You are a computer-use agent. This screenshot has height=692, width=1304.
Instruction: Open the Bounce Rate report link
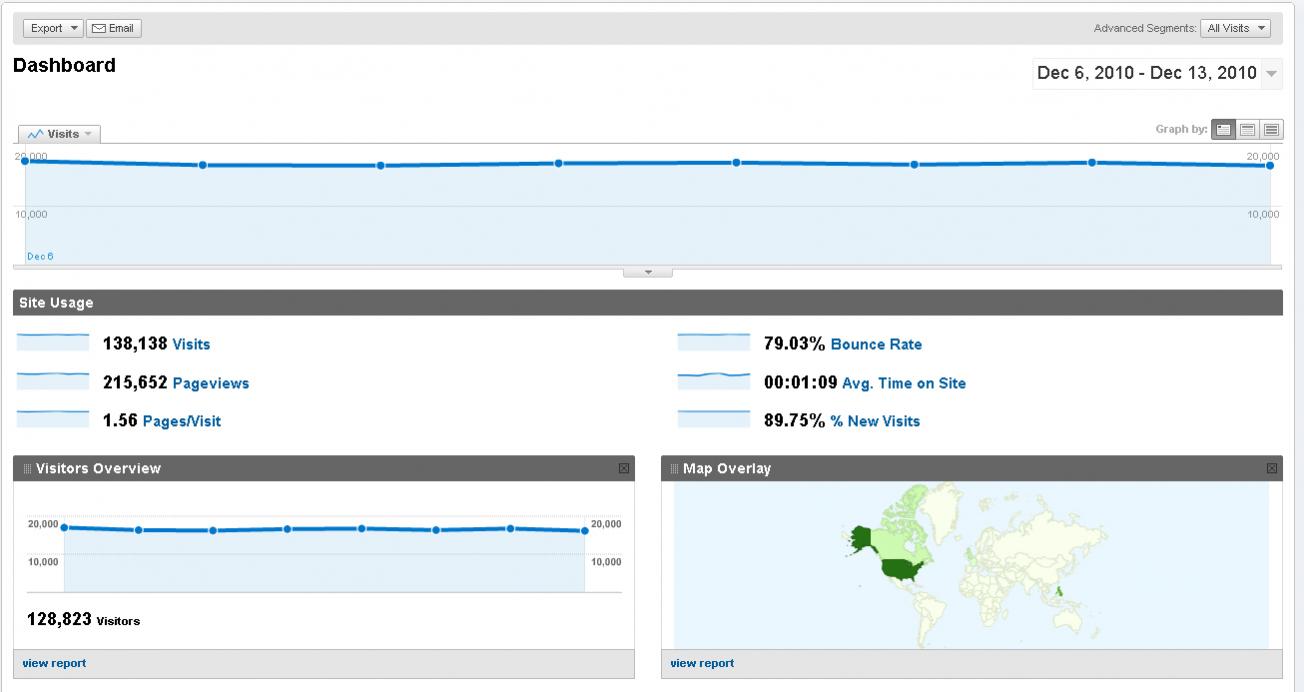pyautogui.click(x=876, y=344)
